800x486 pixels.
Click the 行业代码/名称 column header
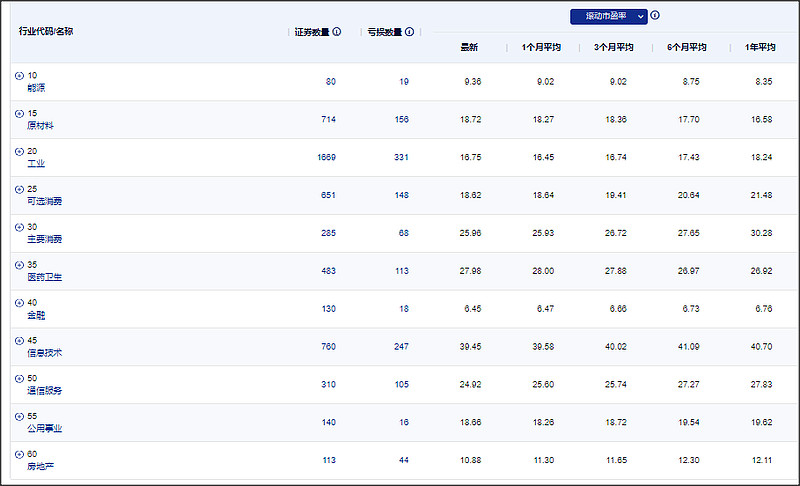point(46,31)
